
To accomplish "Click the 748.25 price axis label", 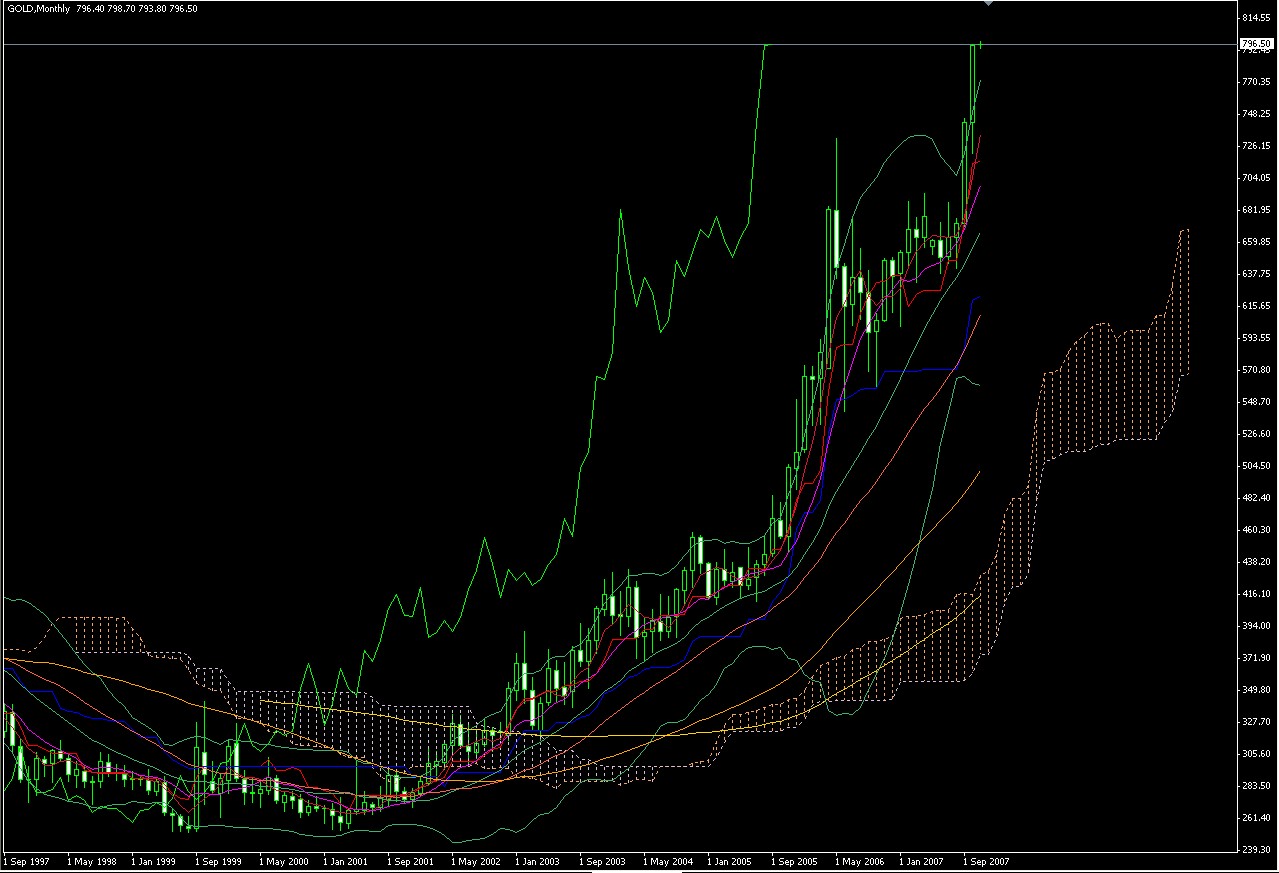I will pos(1256,114).
